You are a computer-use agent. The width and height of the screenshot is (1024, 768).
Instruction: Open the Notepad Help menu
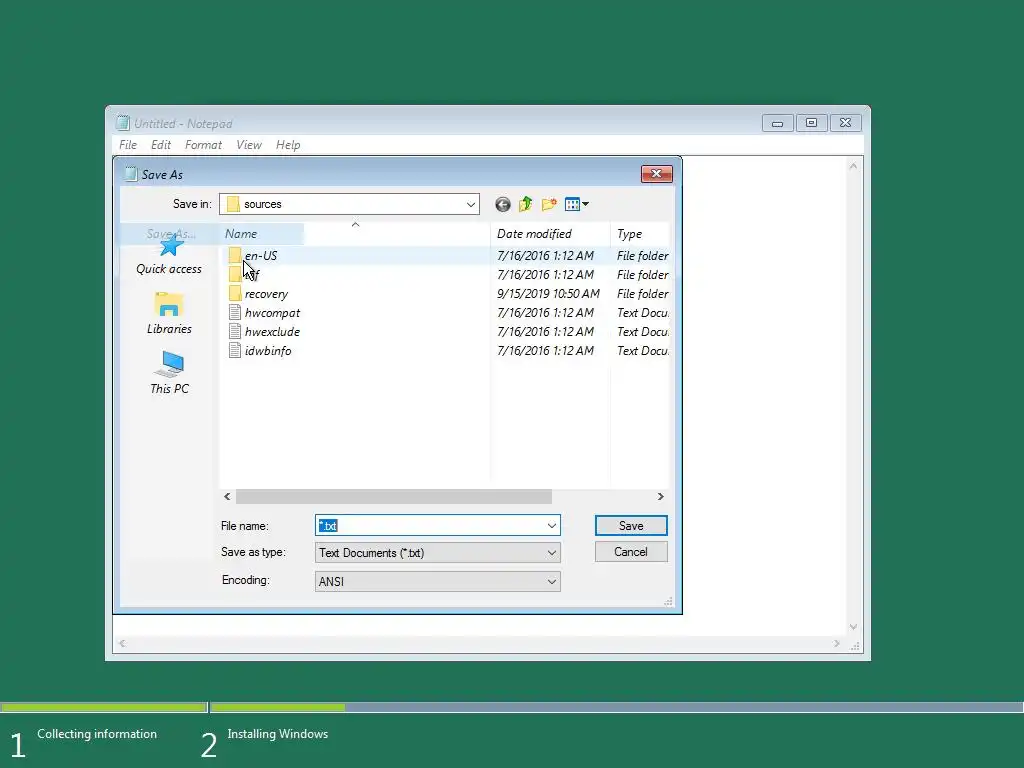click(288, 145)
